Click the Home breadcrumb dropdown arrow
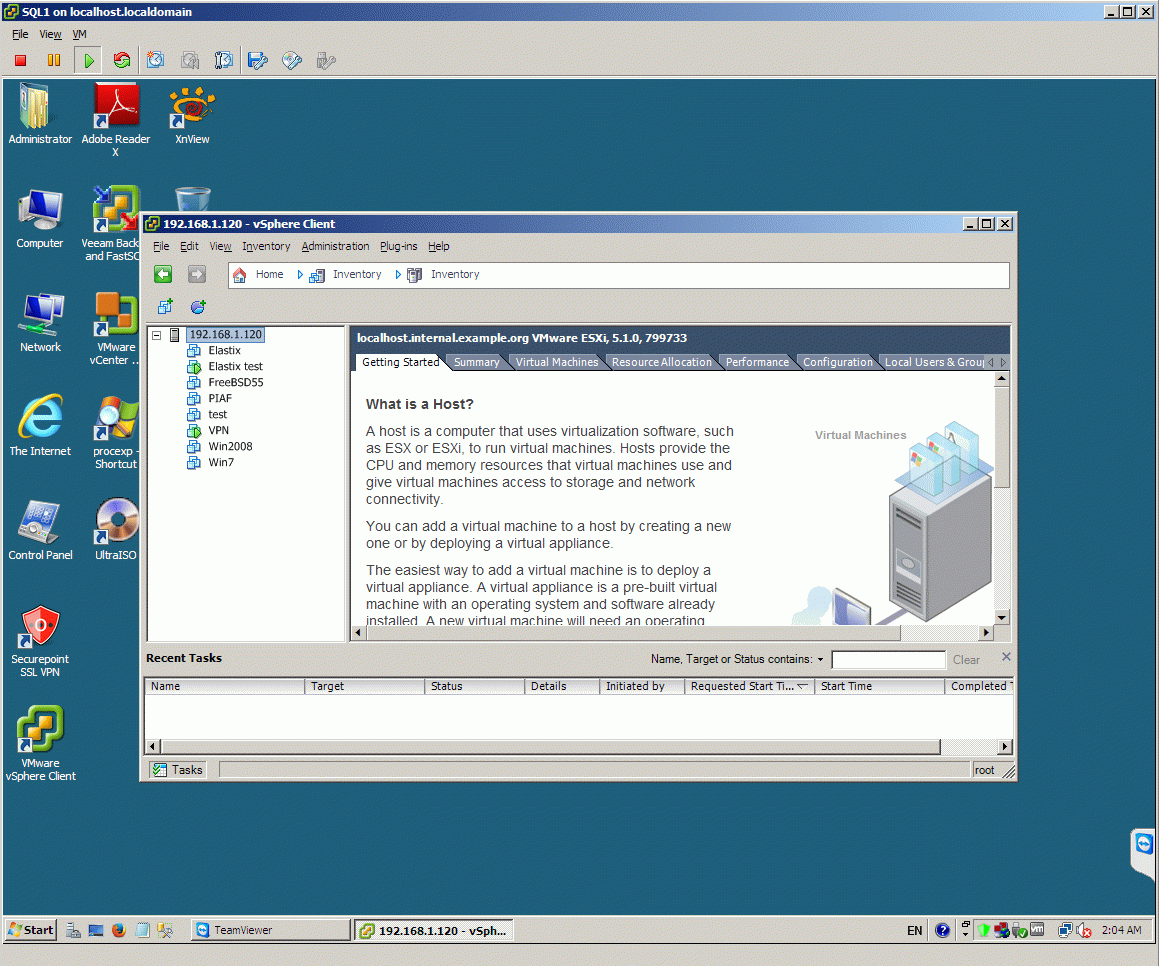The image size is (1159, 966). pos(300,274)
